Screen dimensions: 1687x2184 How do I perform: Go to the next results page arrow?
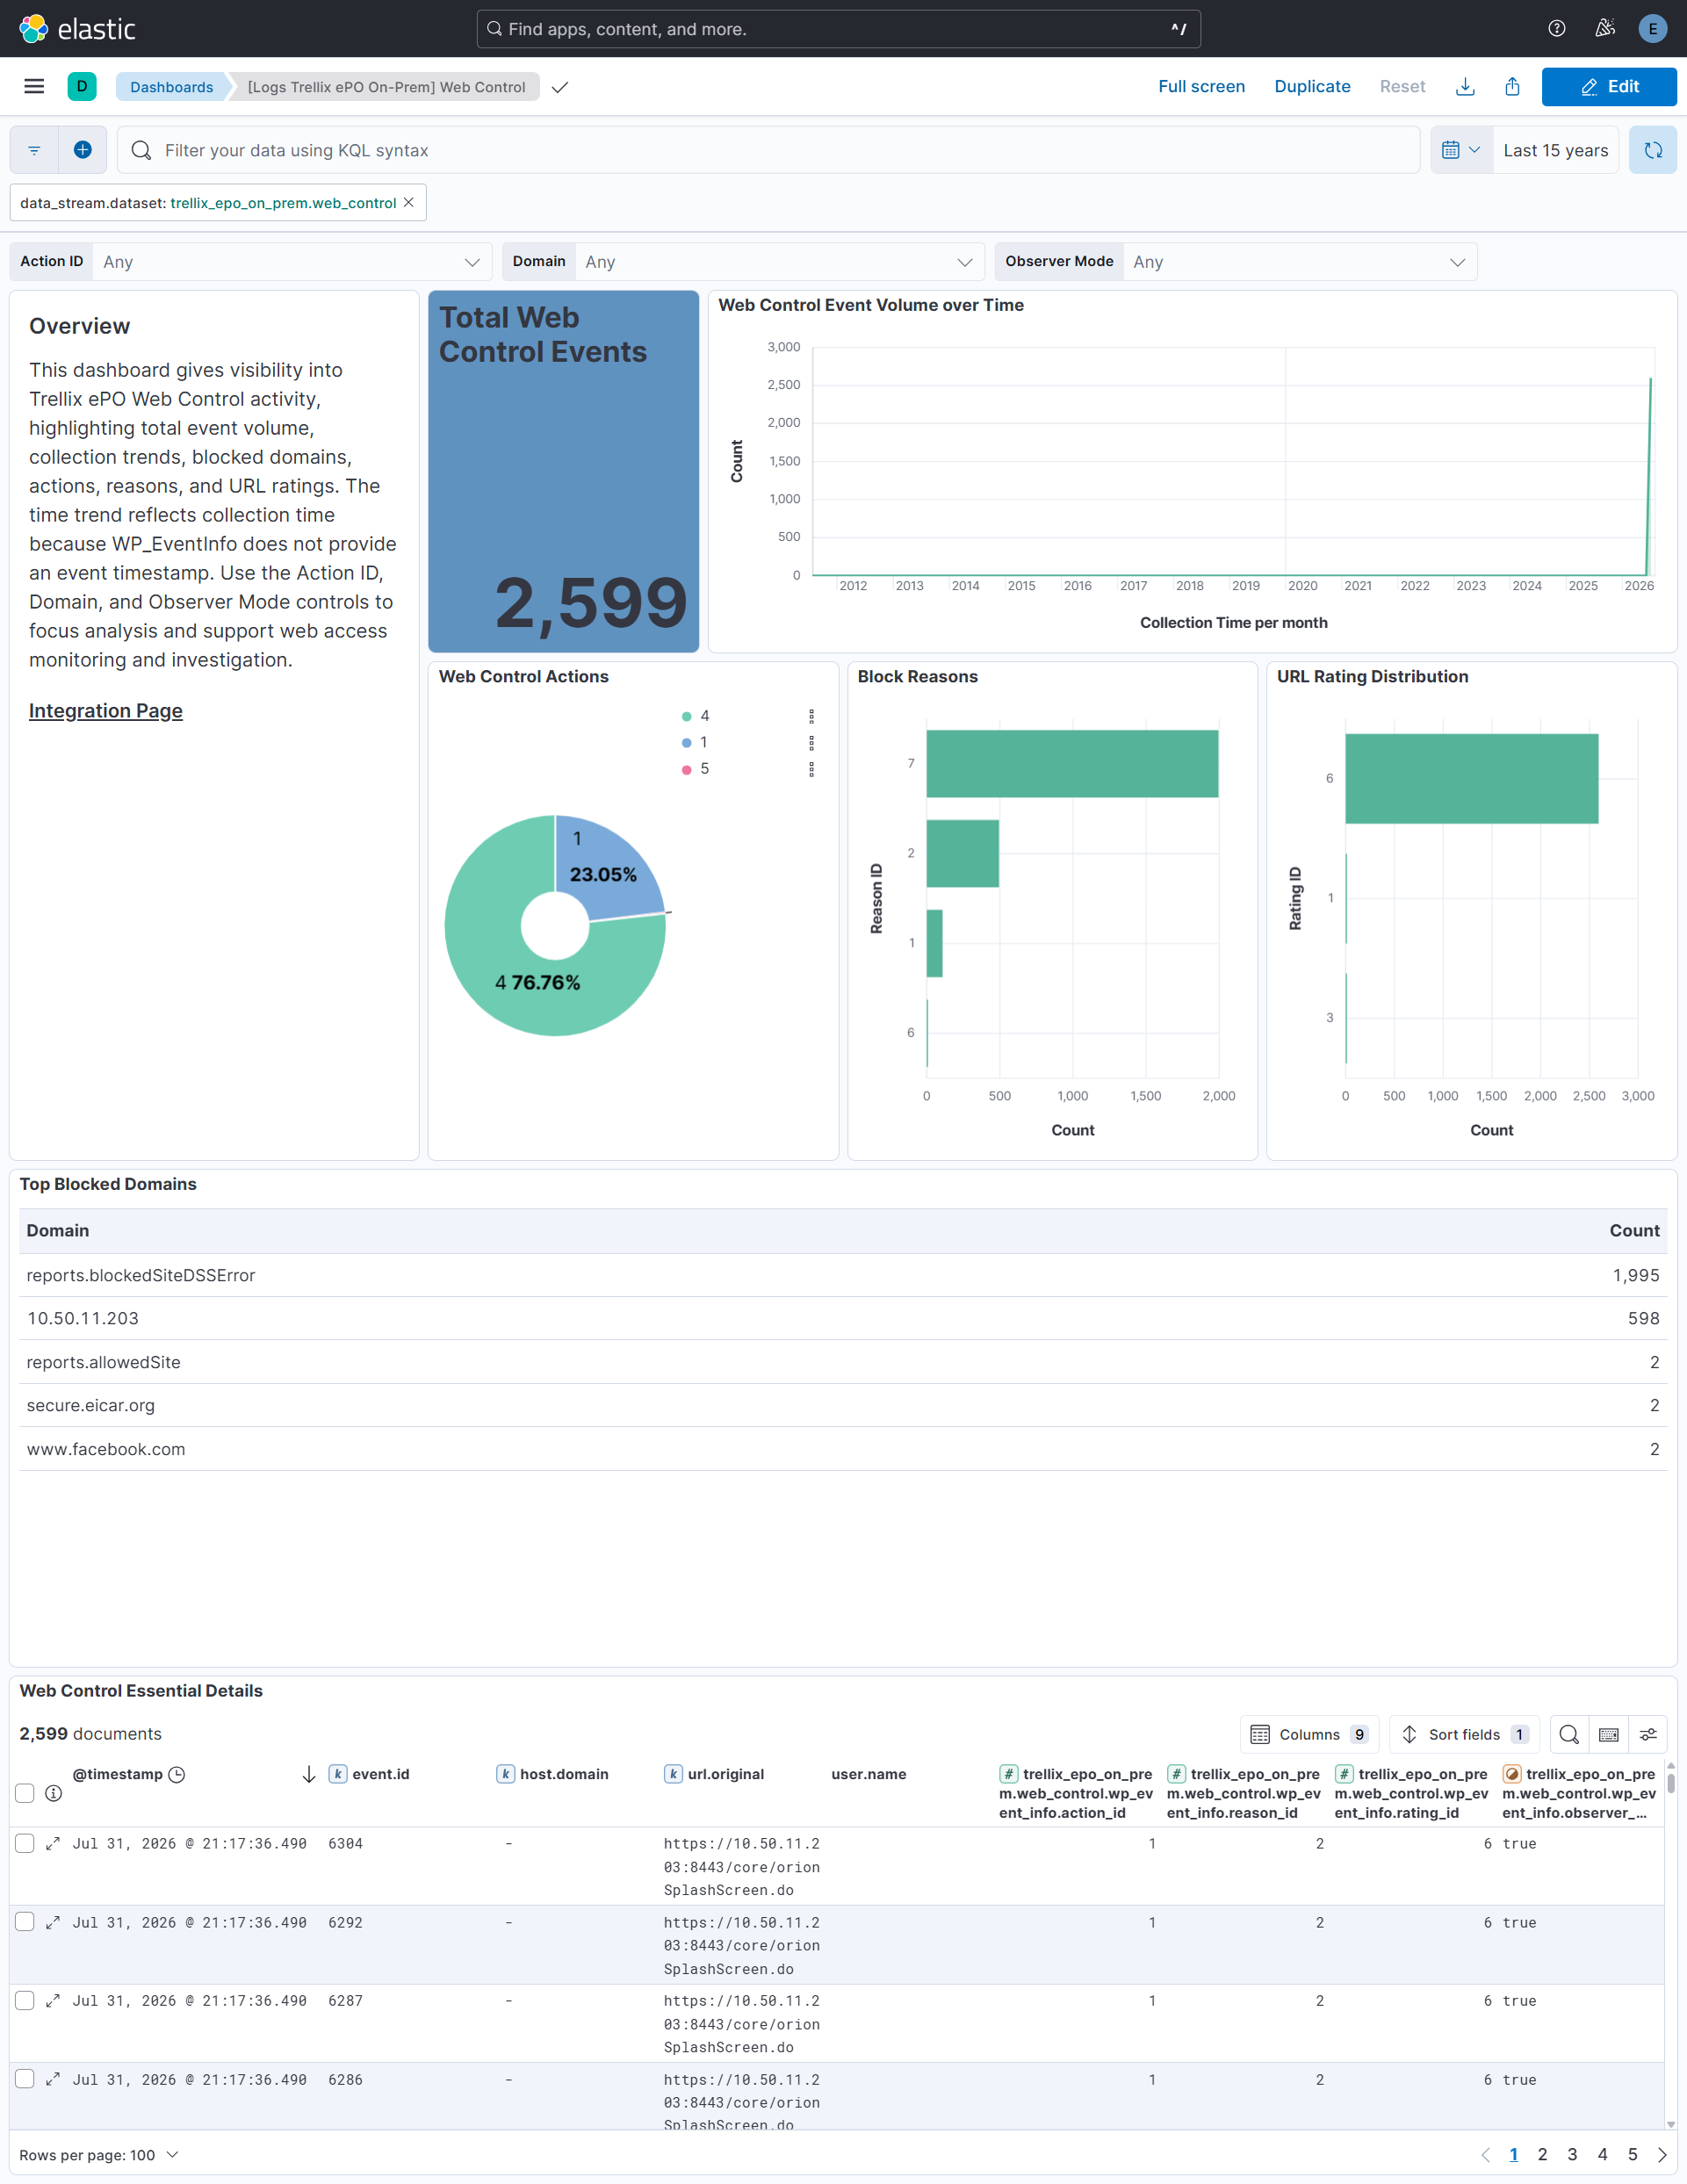point(1662,2155)
